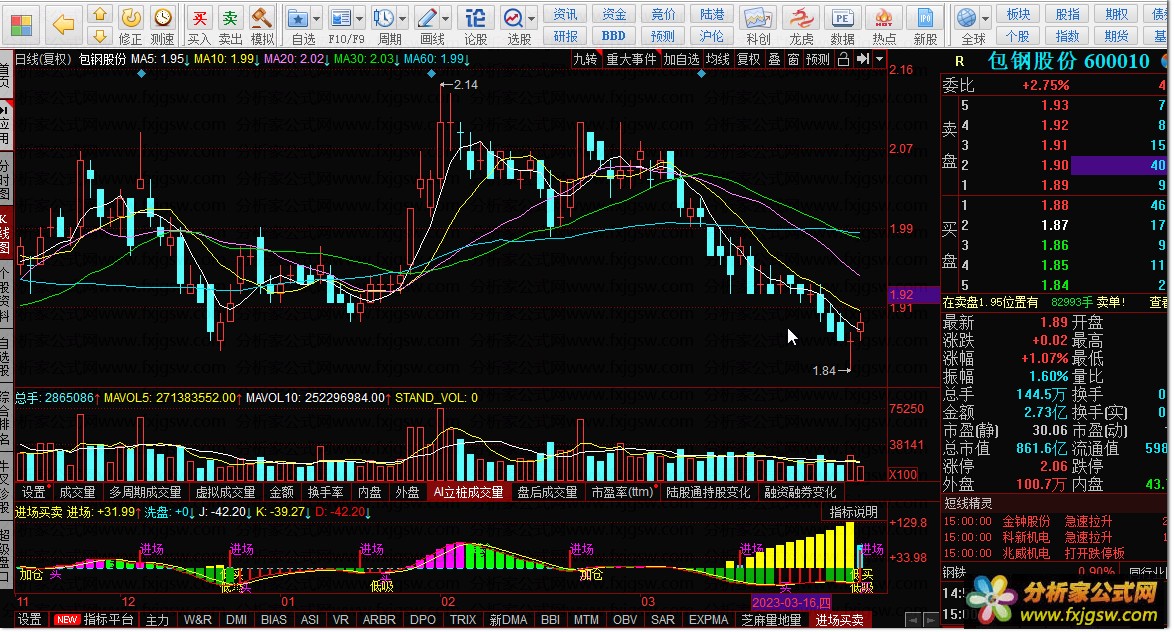The width and height of the screenshot is (1174, 632).
Task: Toggle the 九转 indicator on chart
Action: pyautogui.click(x=585, y=59)
